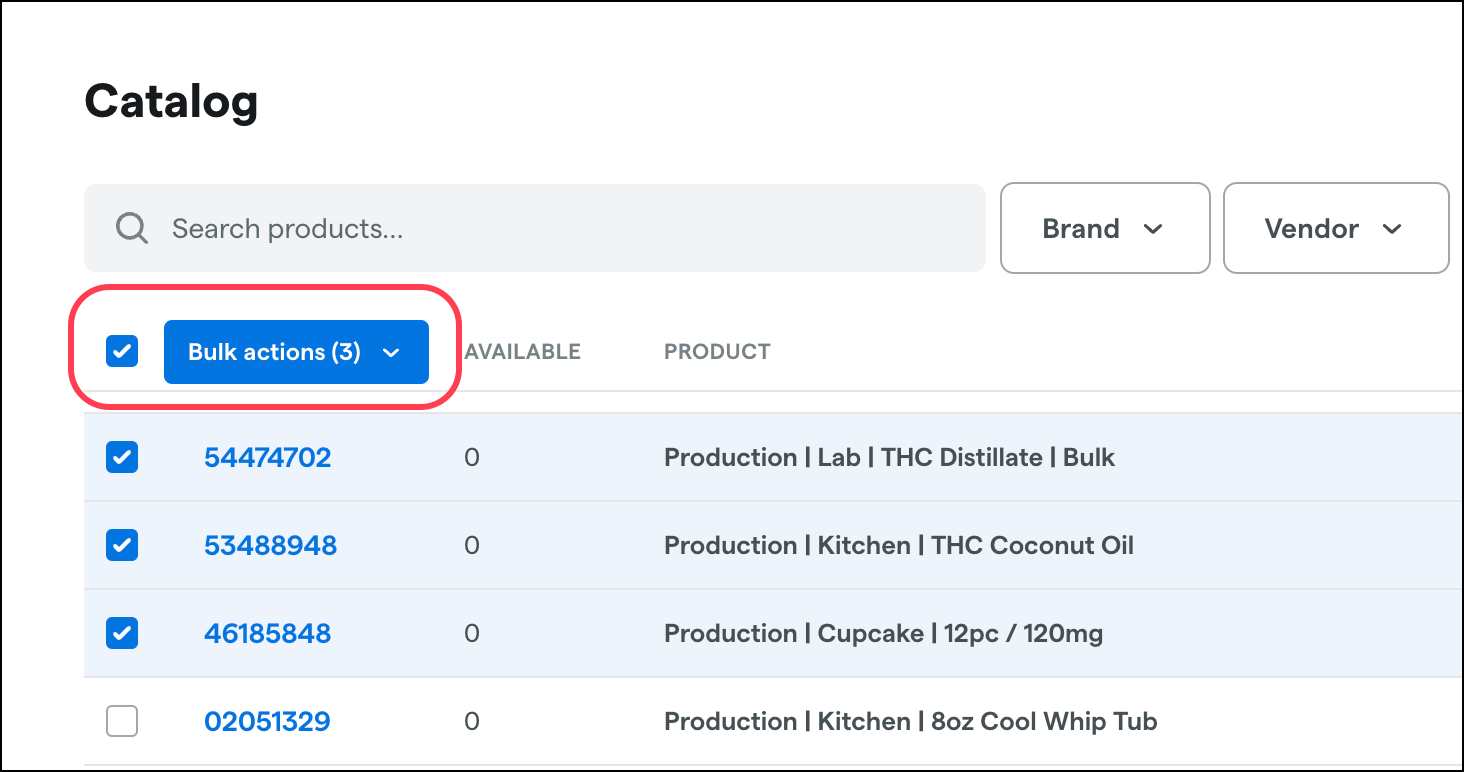Uncheck the select-all checkbox
The image size is (1464, 772).
click(x=121, y=351)
